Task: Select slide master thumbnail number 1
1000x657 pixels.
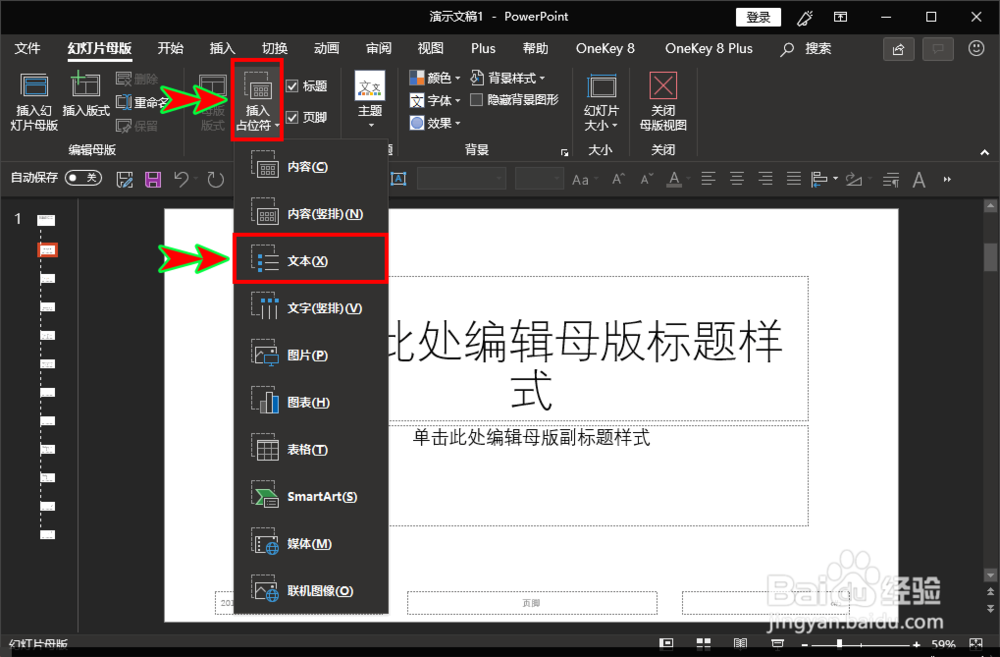Action: click(46, 220)
